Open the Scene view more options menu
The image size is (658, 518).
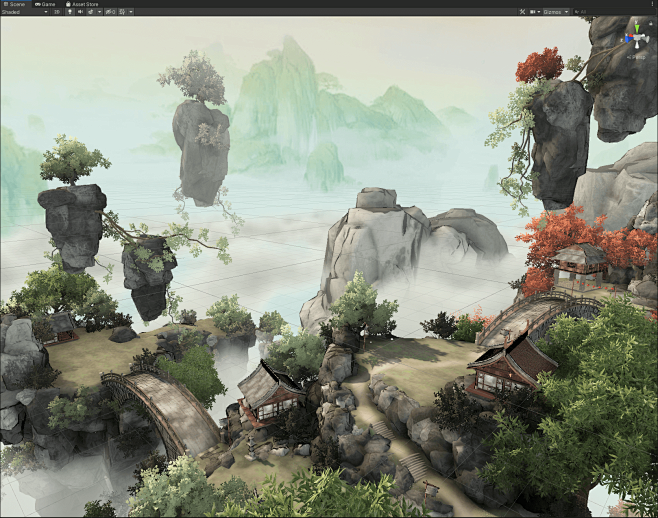[x=653, y=4]
